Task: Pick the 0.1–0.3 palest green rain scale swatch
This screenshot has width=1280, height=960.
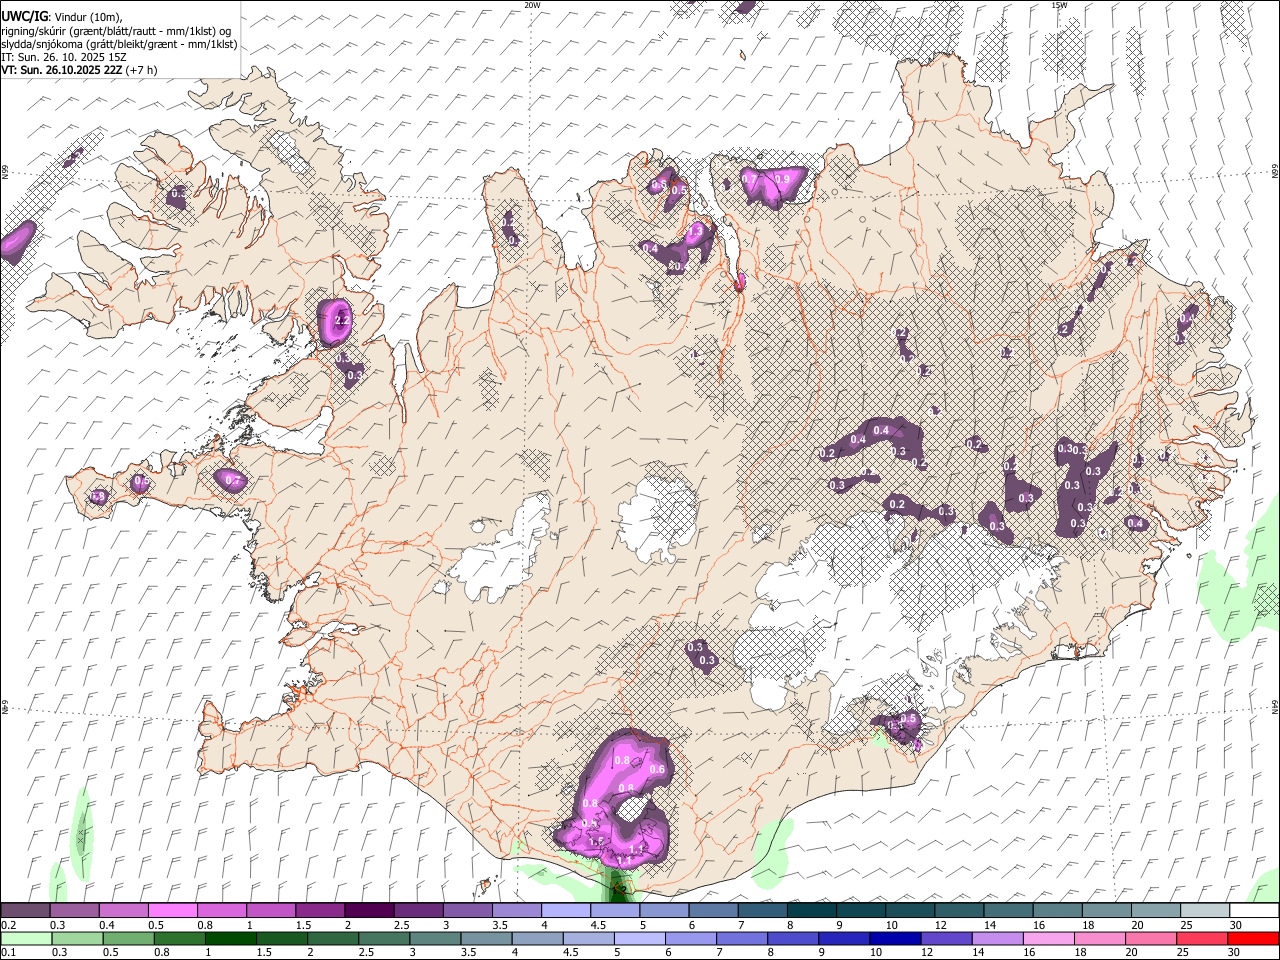Action: click(x=27, y=938)
